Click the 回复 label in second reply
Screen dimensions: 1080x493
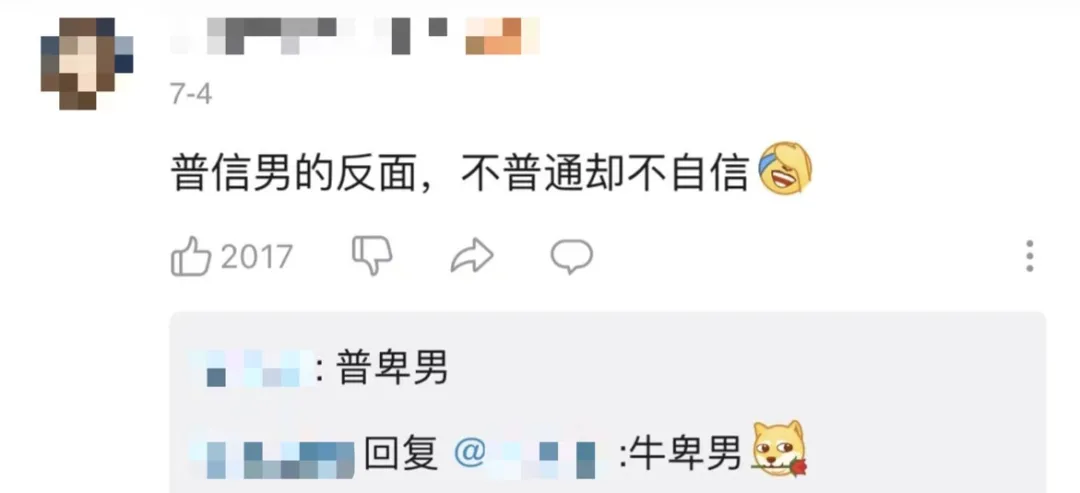401,454
